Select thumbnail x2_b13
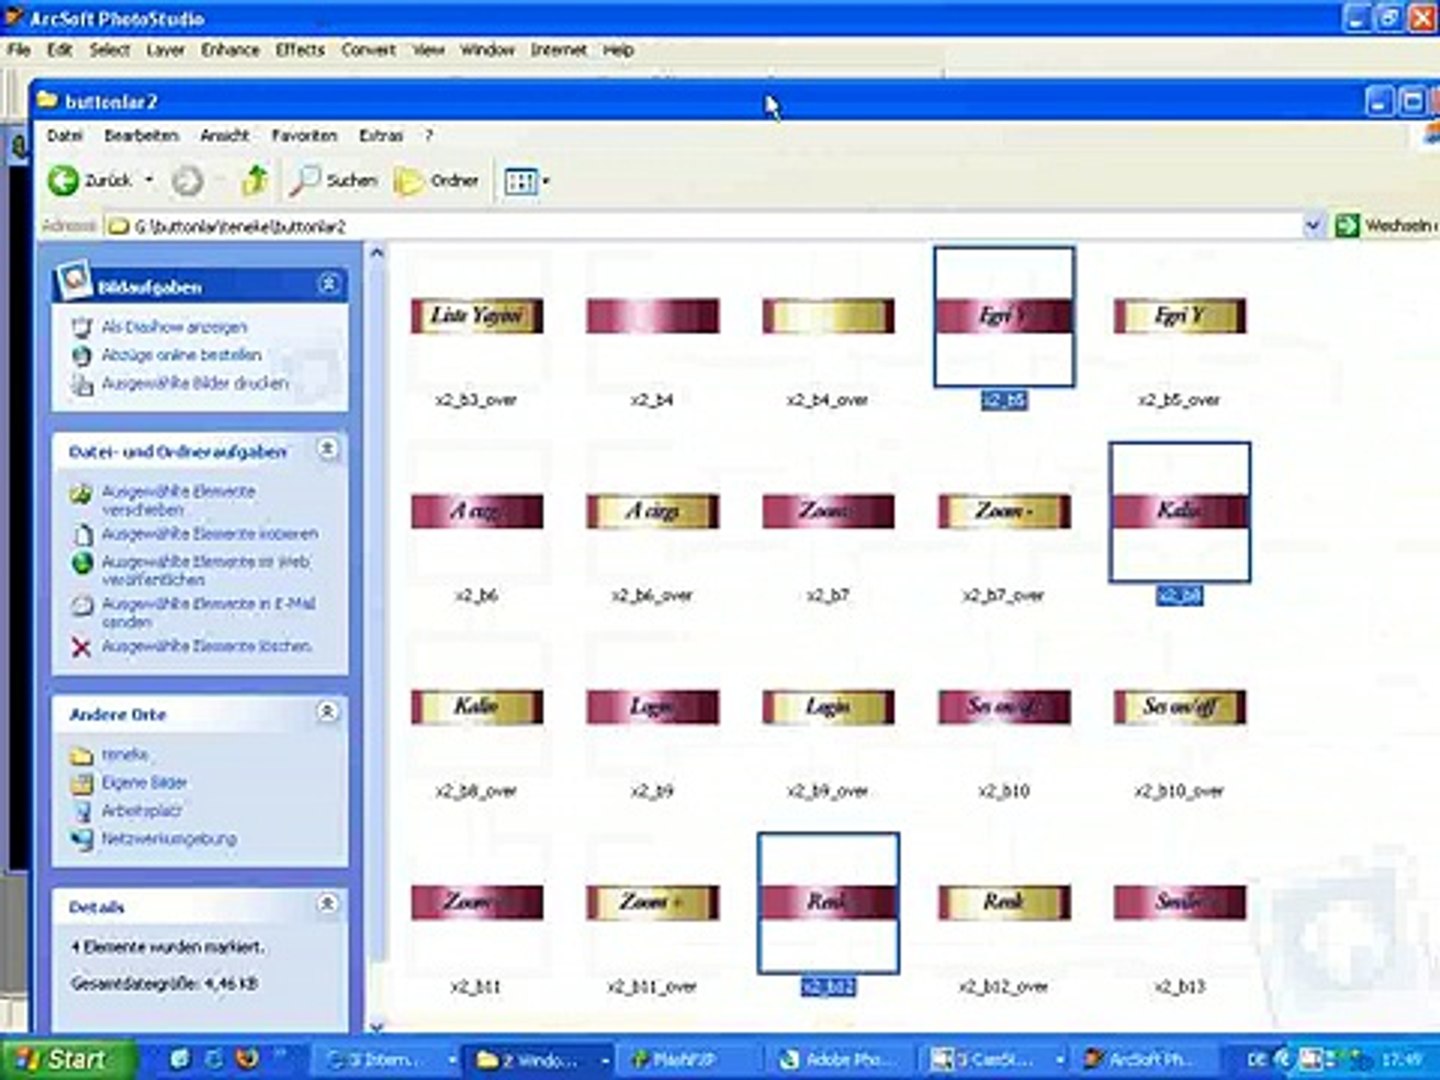The height and width of the screenshot is (1080, 1440). point(1180,903)
